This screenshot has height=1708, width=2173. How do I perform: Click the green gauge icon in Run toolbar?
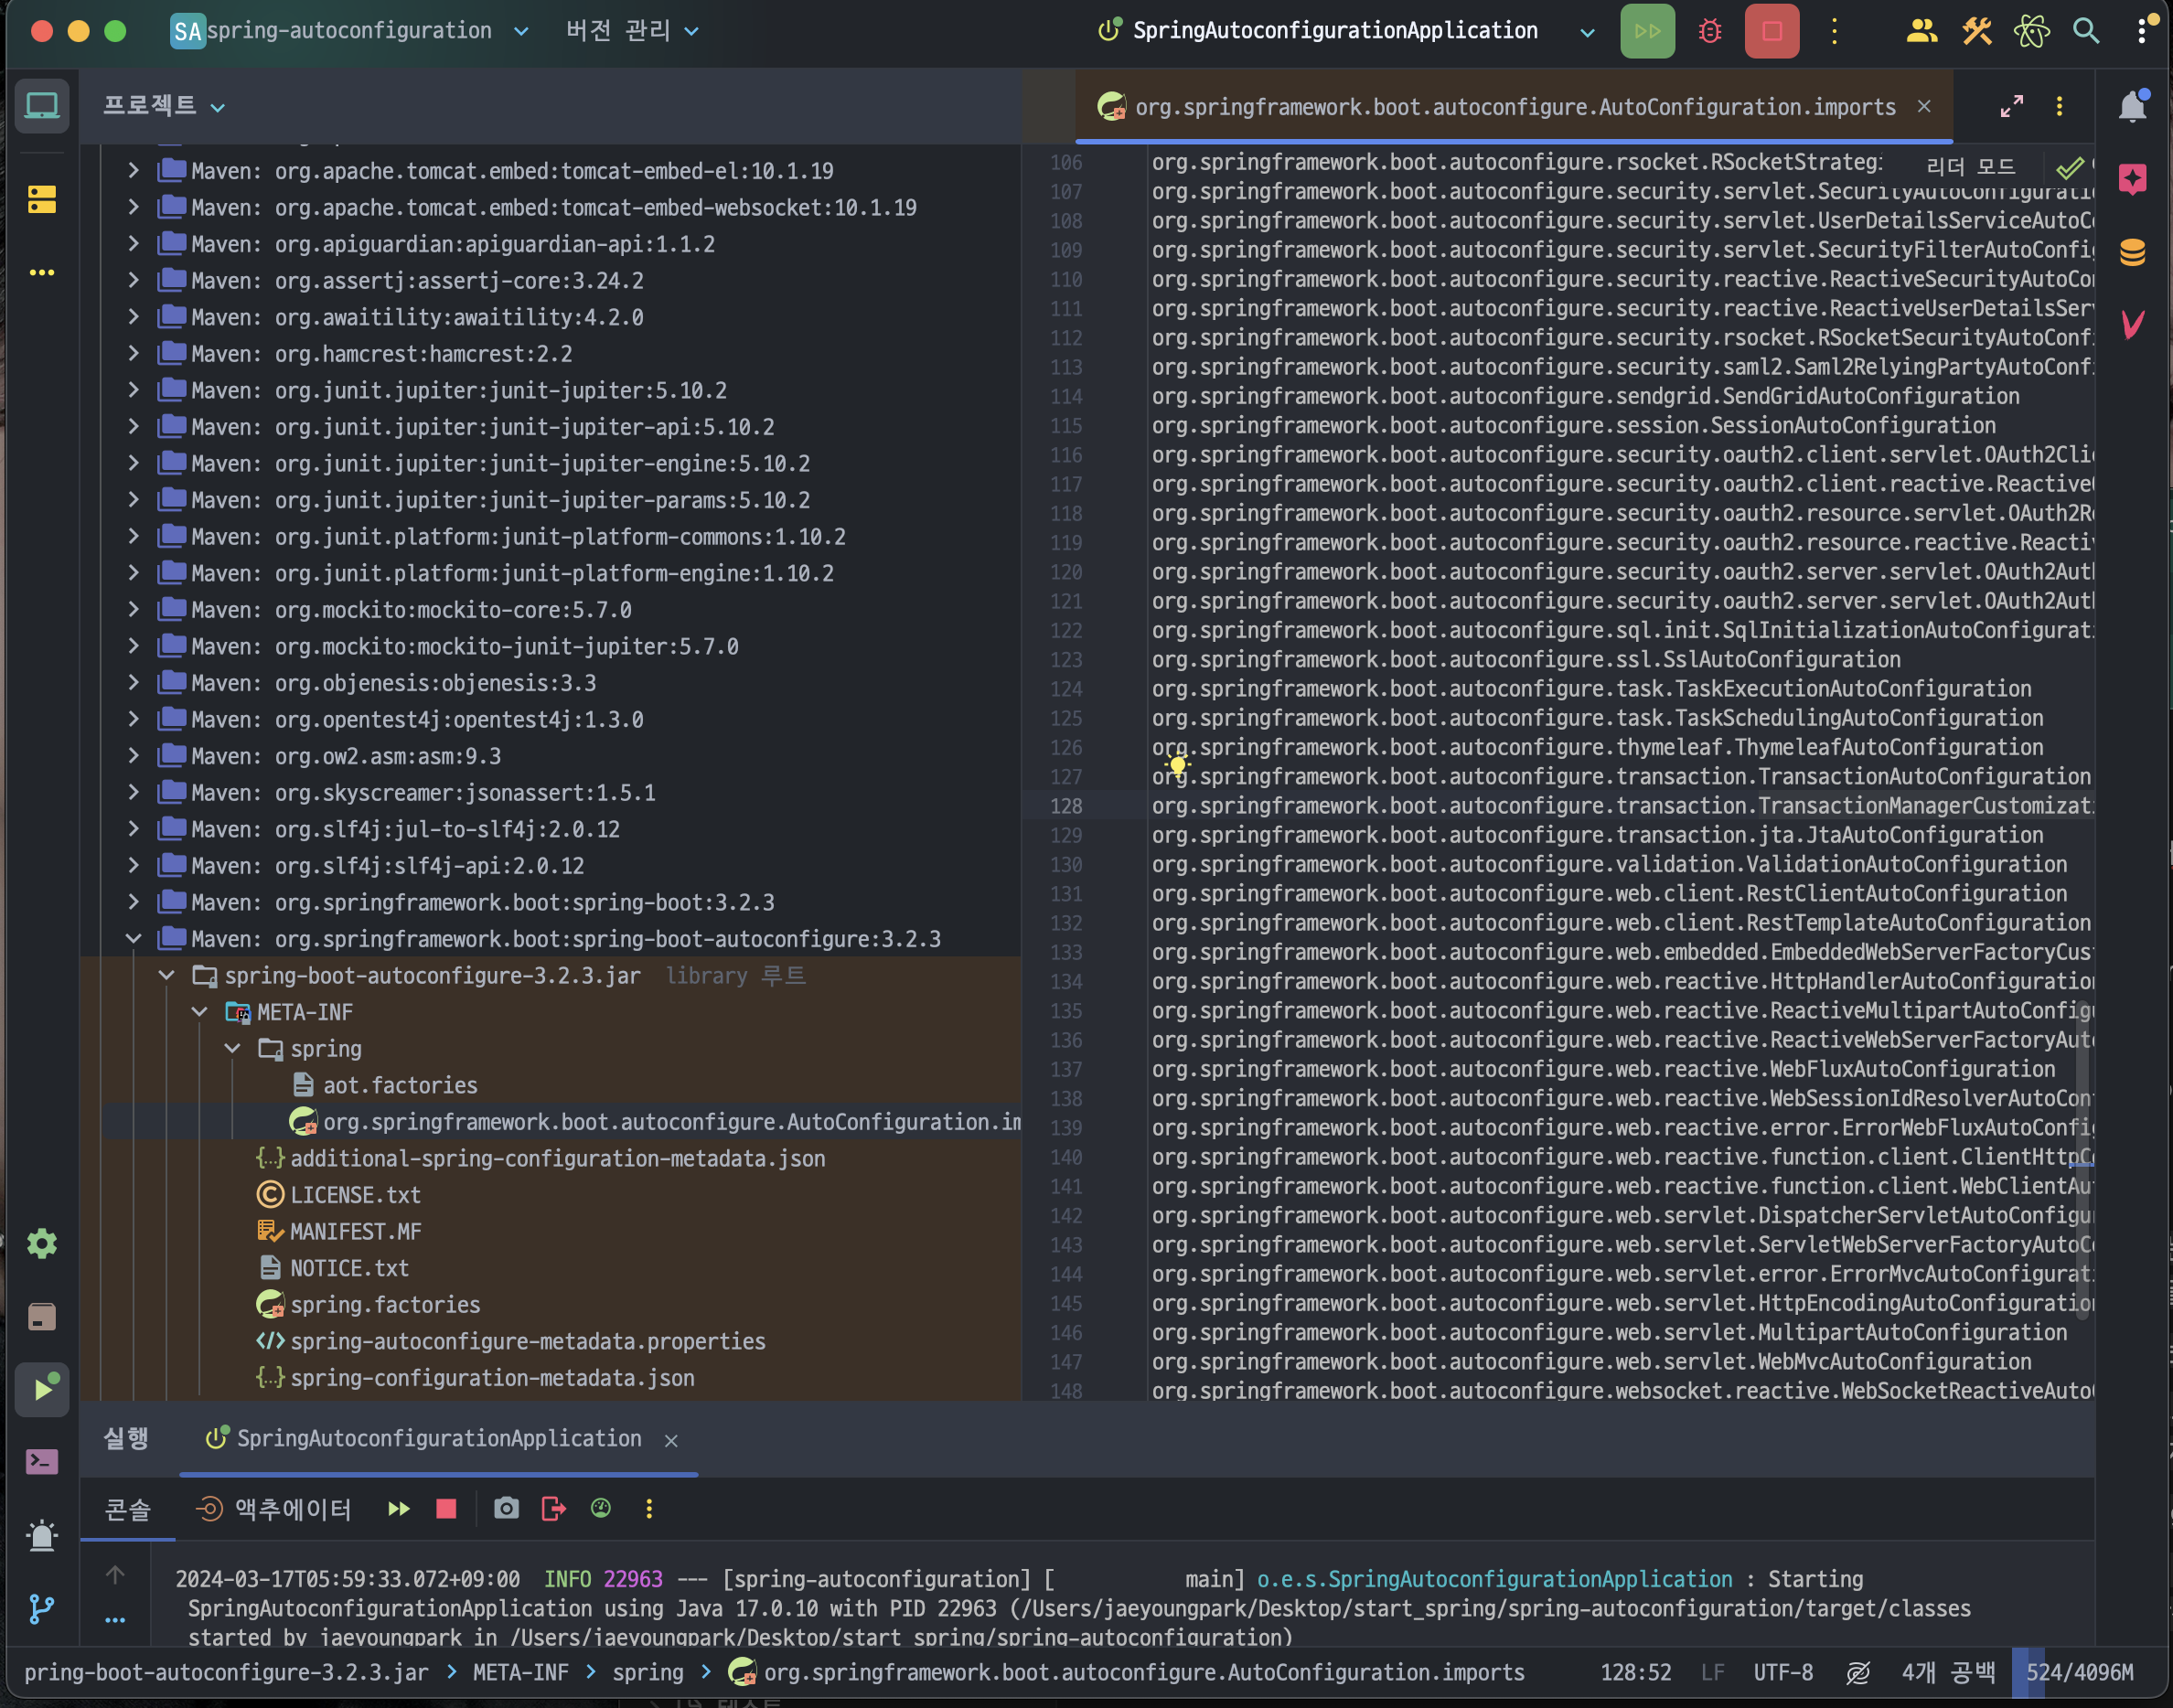tap(601, 1509)
